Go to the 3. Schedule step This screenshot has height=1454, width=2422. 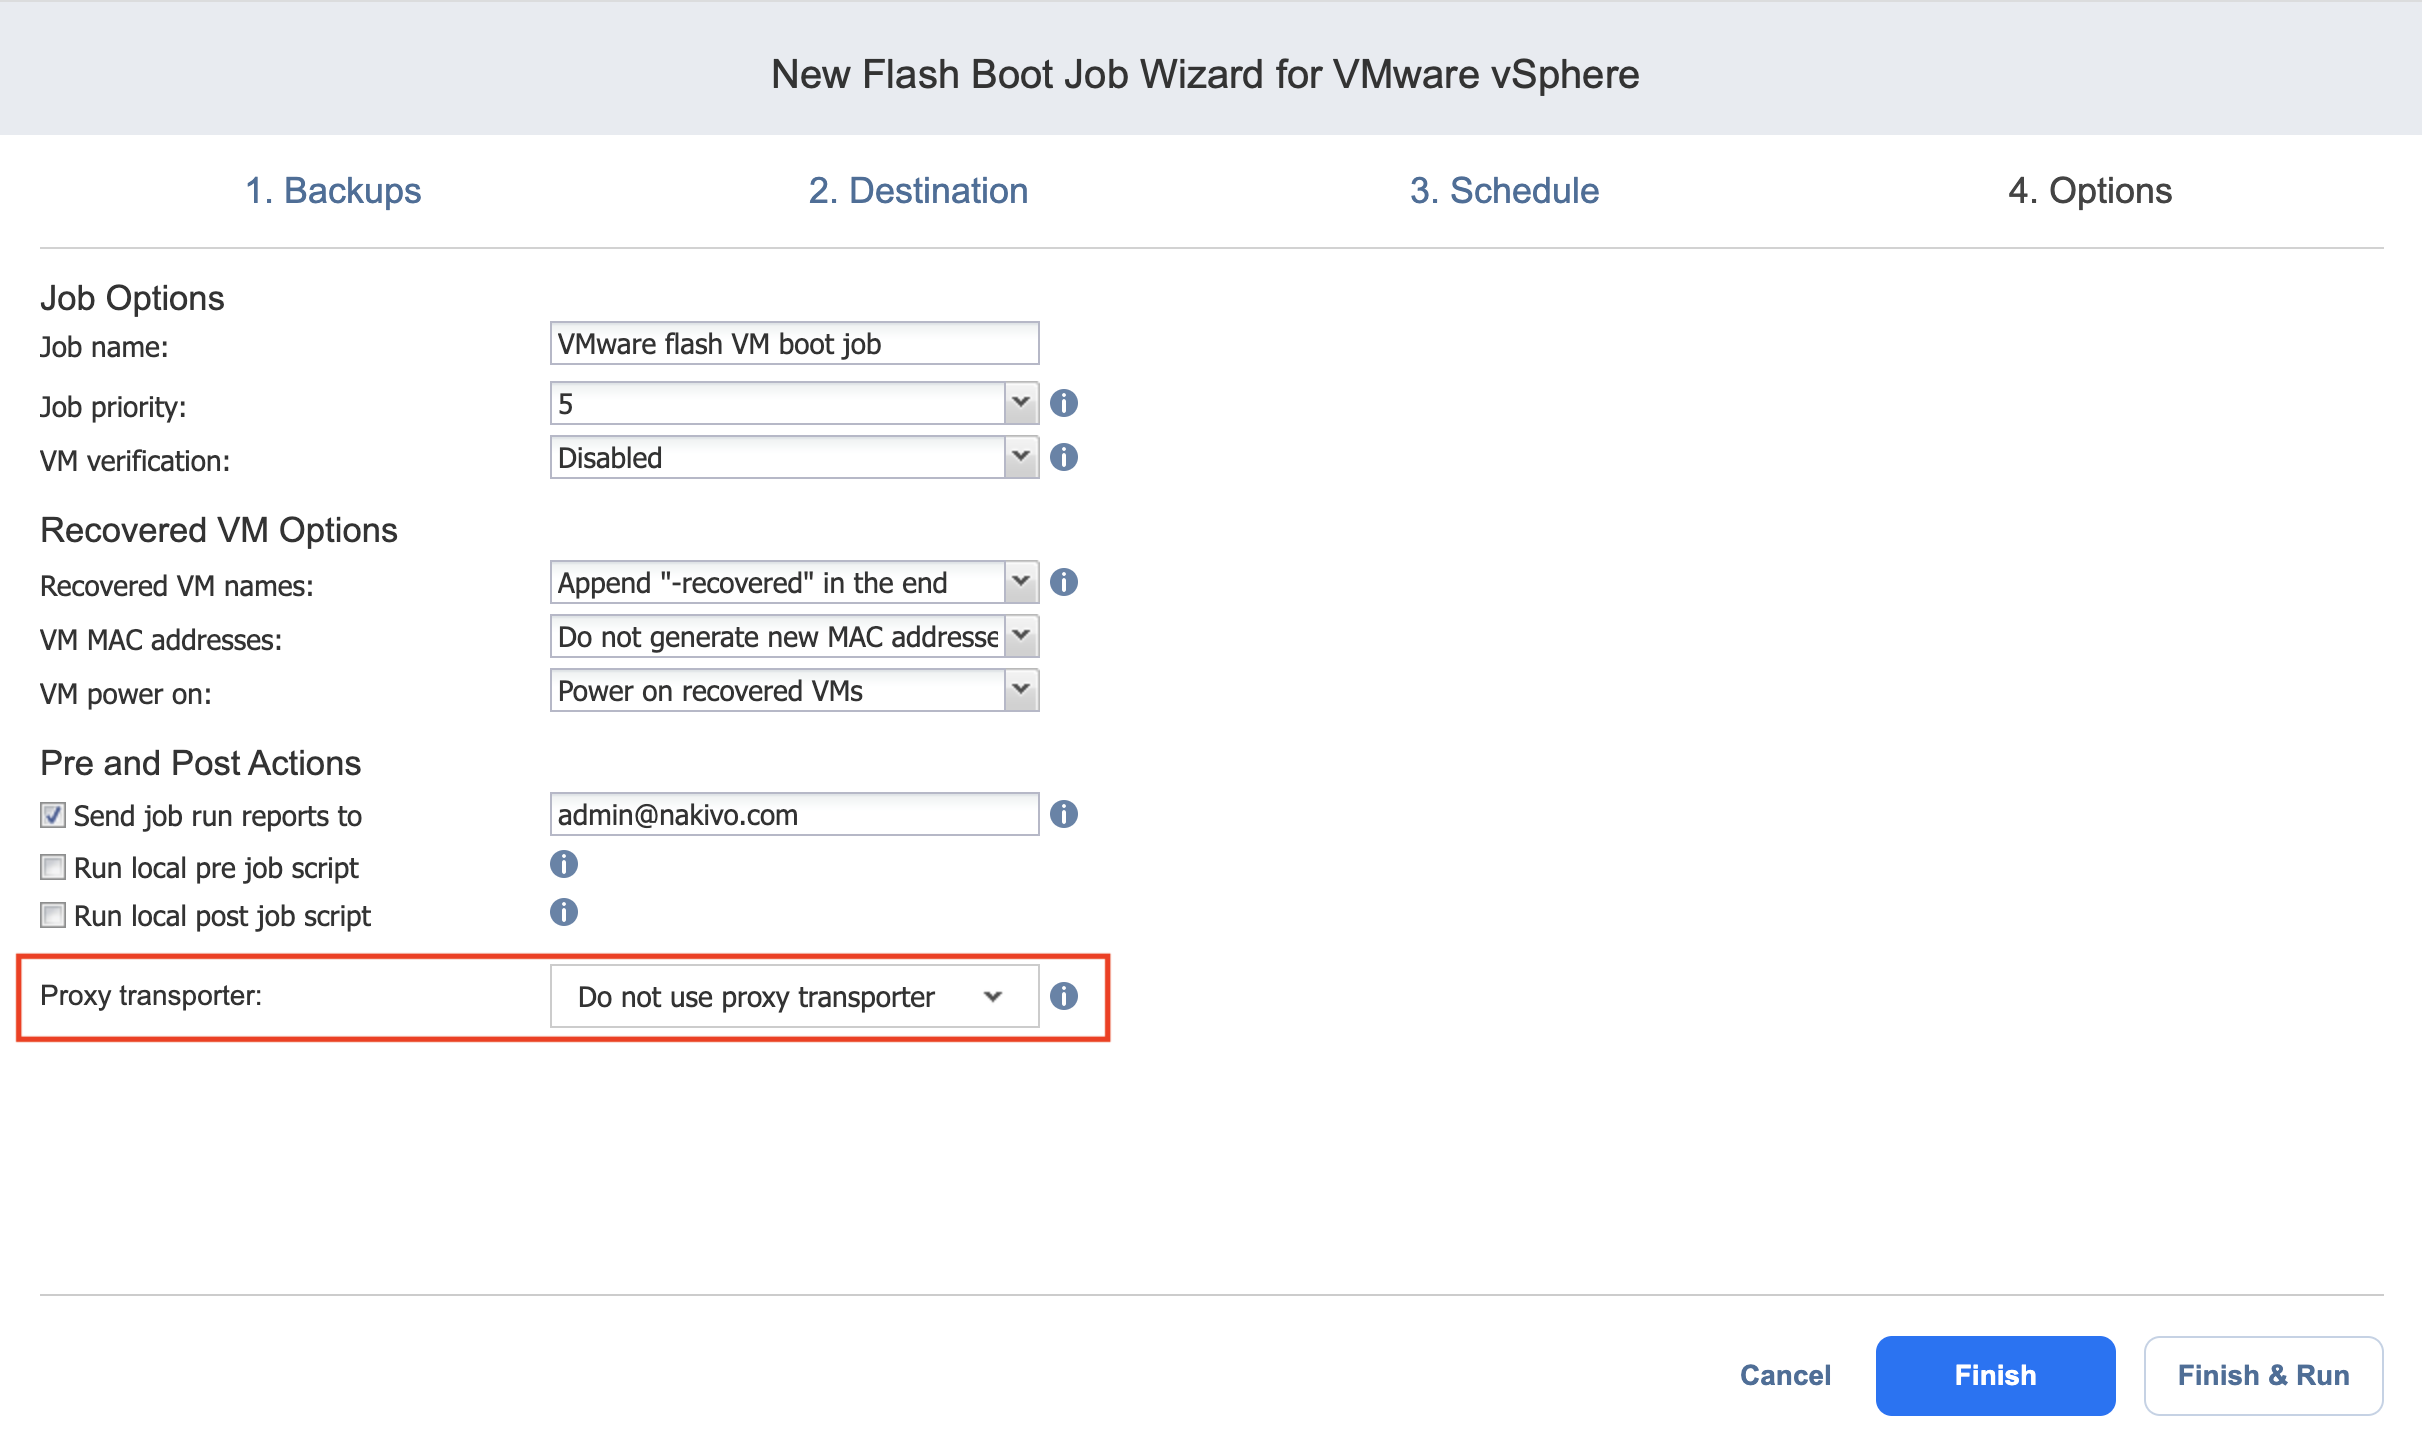1504,190
